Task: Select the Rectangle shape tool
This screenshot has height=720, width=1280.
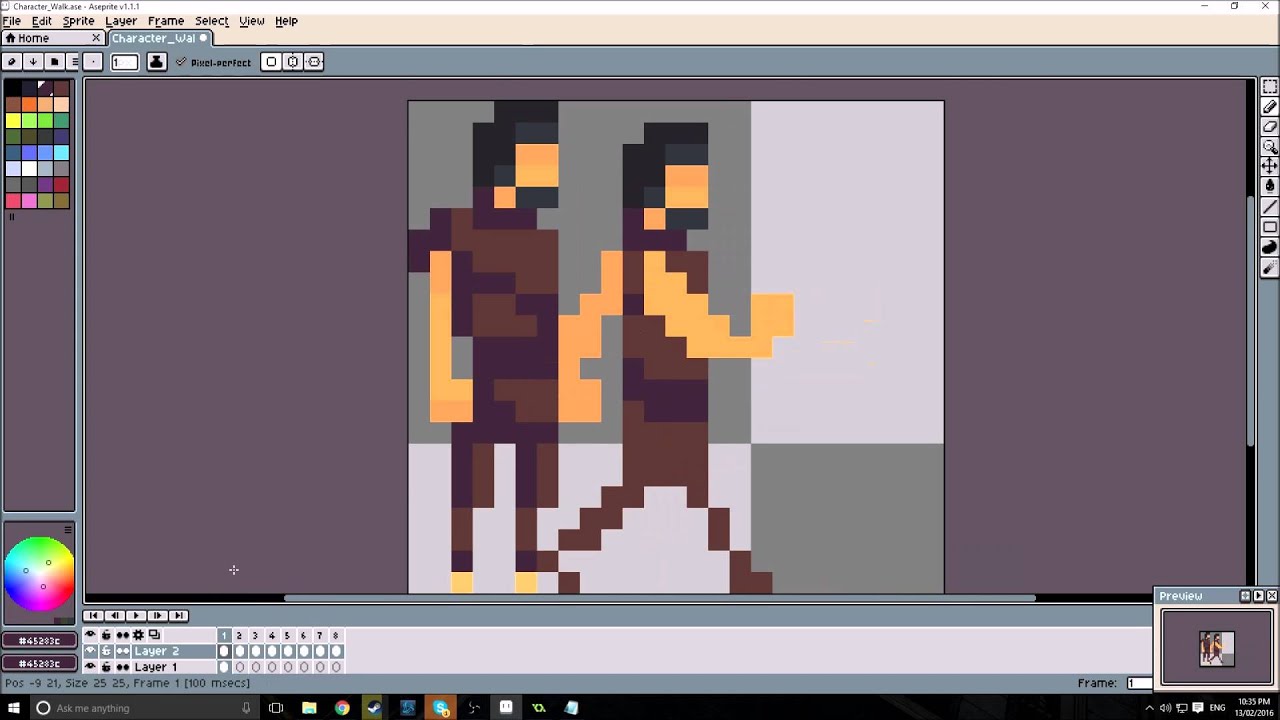Action: click(x=1269, y=227)
